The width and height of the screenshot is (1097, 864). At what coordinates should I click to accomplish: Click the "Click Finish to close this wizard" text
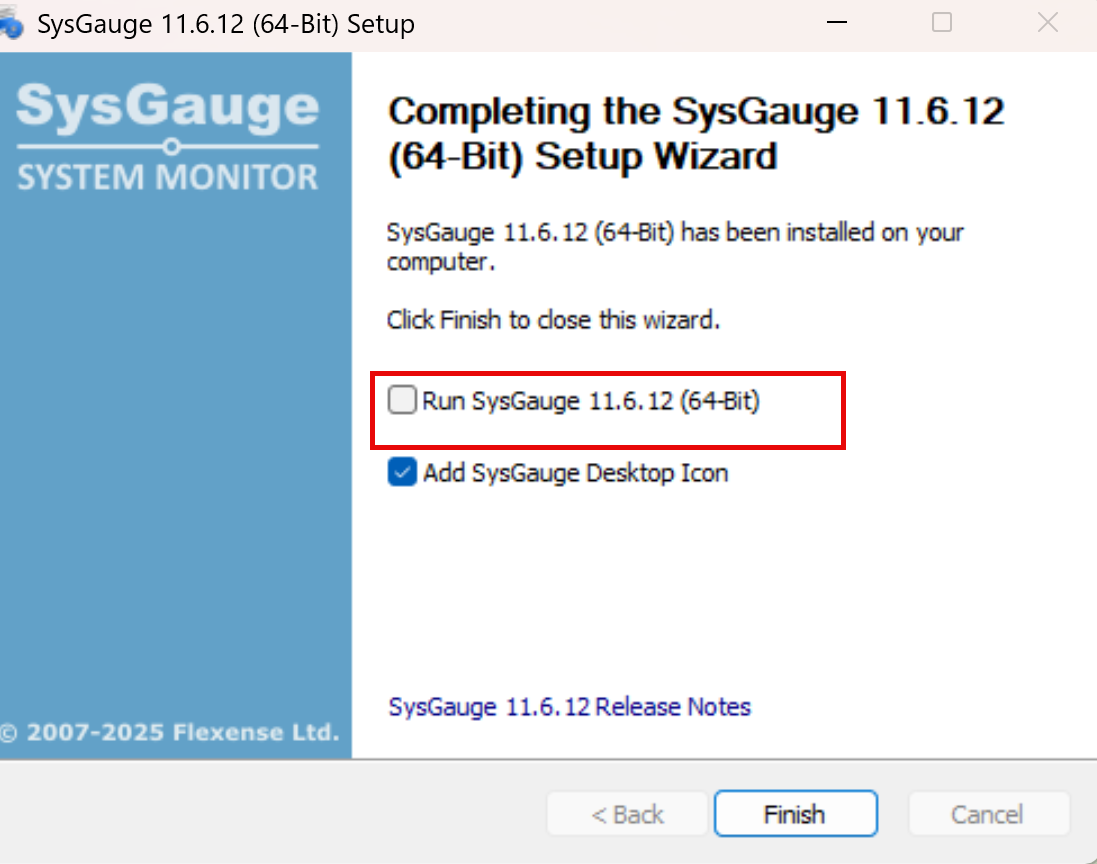click(x=554, y=321)
